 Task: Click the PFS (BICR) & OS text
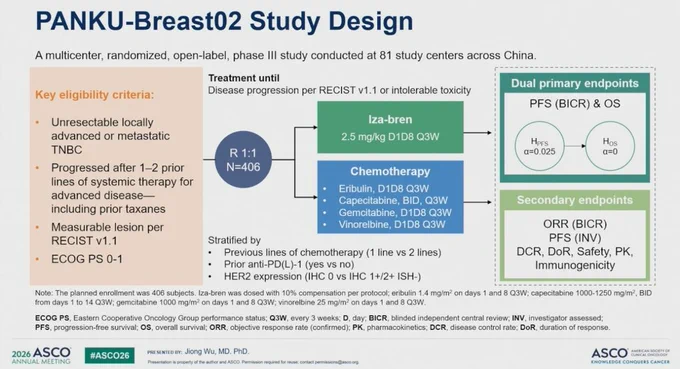[575, 104]
